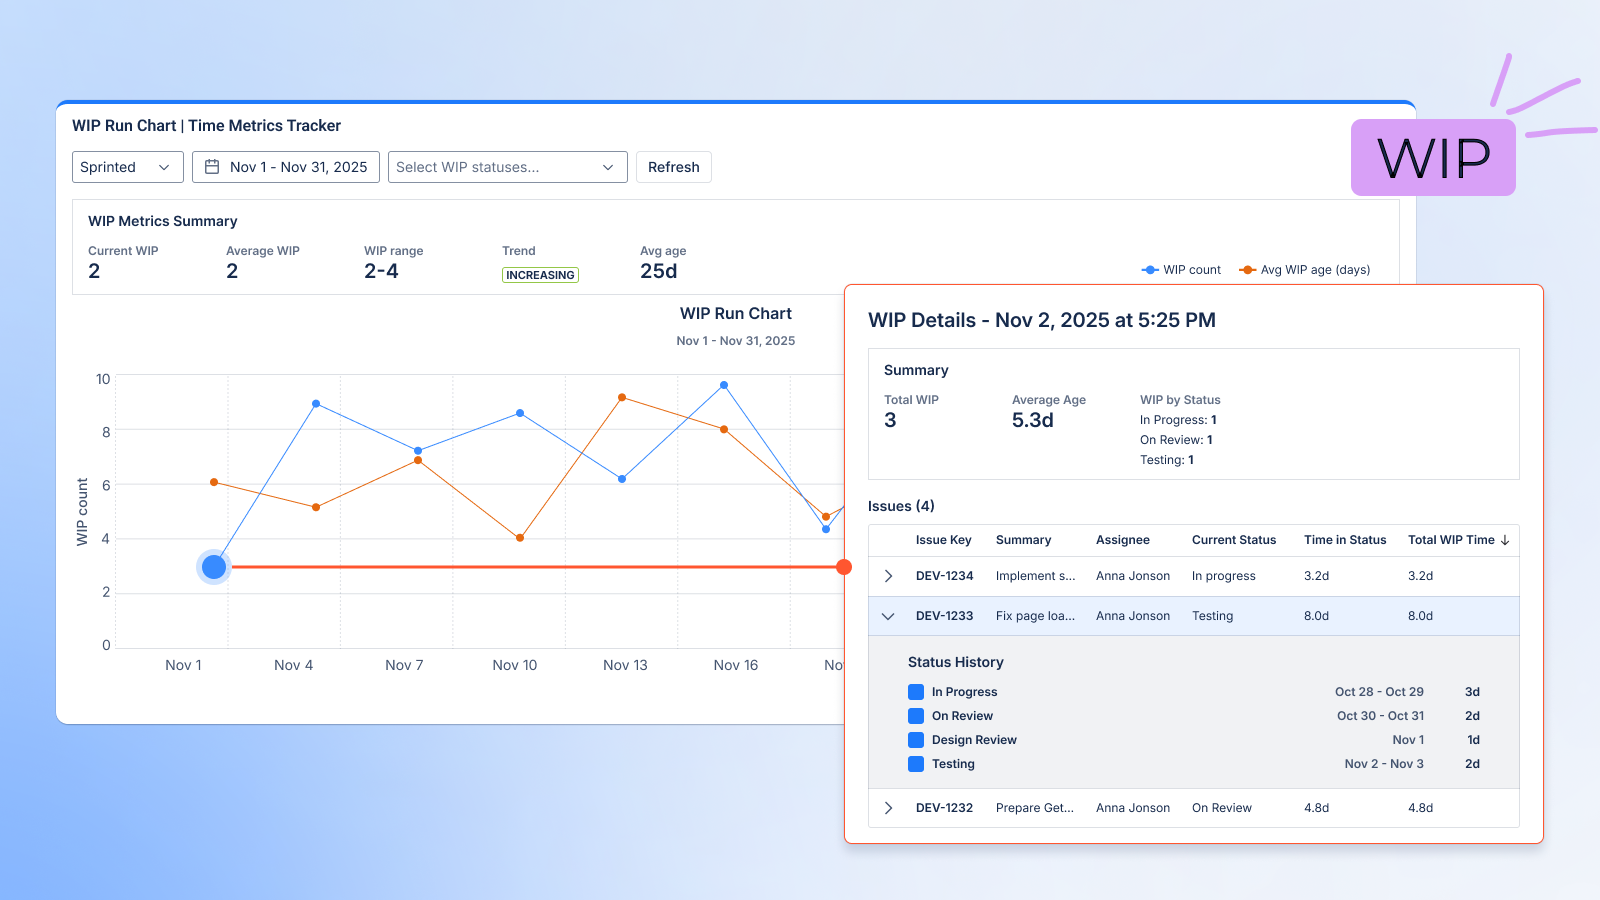Click the Summary column header
This screenshot has width=1600, height=900.
tap(1024, 540)
